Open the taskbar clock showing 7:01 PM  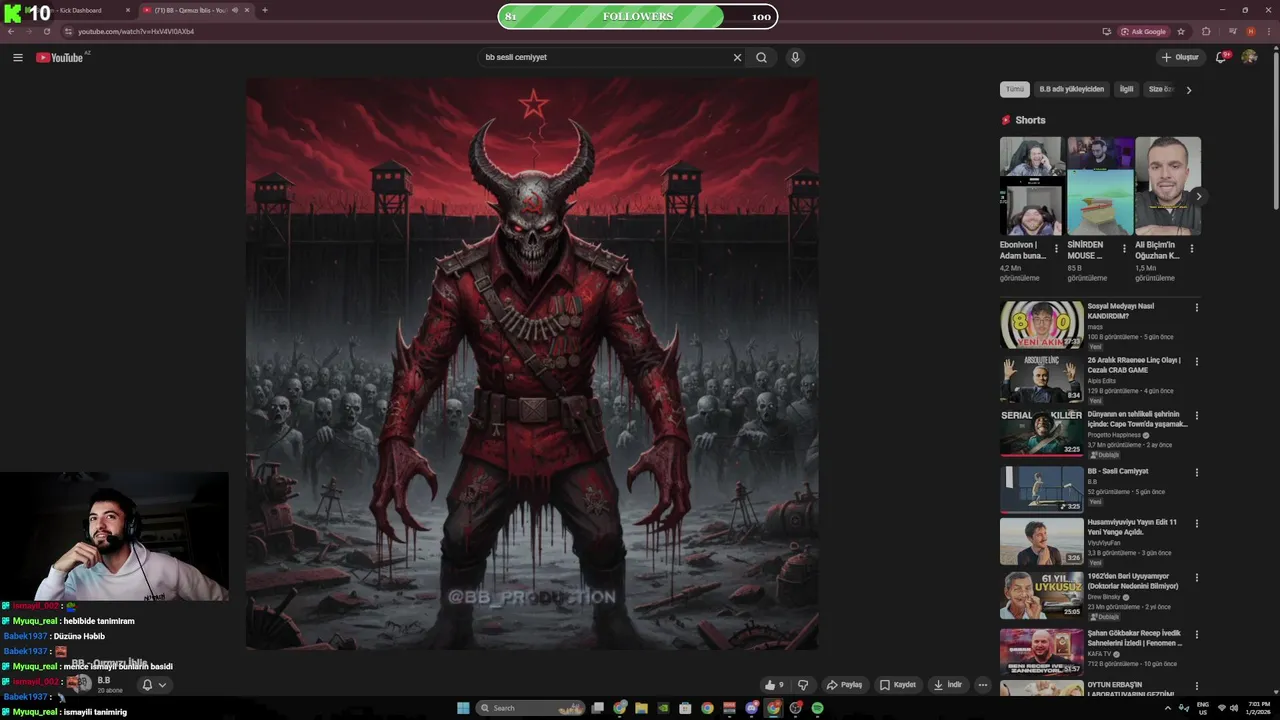(1258, 708)
